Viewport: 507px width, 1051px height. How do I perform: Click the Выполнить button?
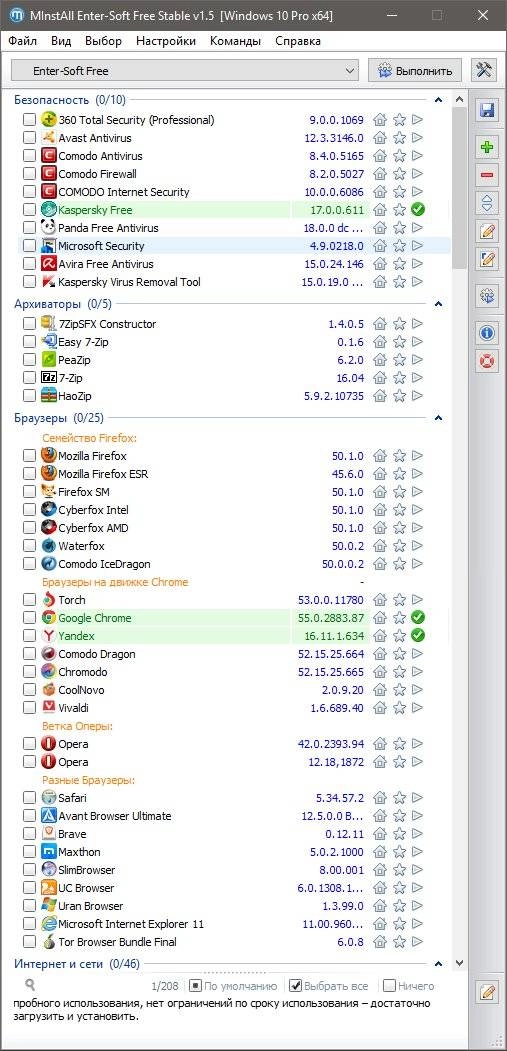tap(415, 70)
